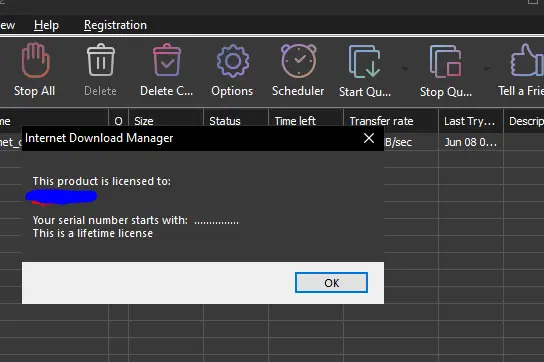This screenshot has height=362, width=544.
Task: Open the Scheduler clock icon
Action: click(298, 61)
